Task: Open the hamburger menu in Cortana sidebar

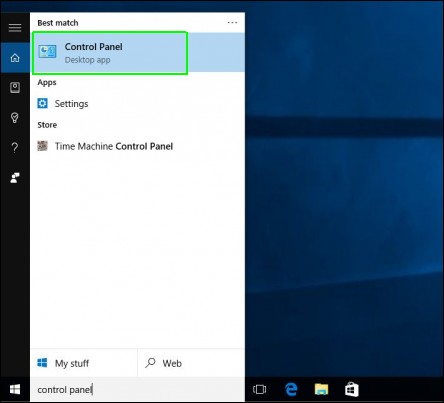Action: (15, 28)
